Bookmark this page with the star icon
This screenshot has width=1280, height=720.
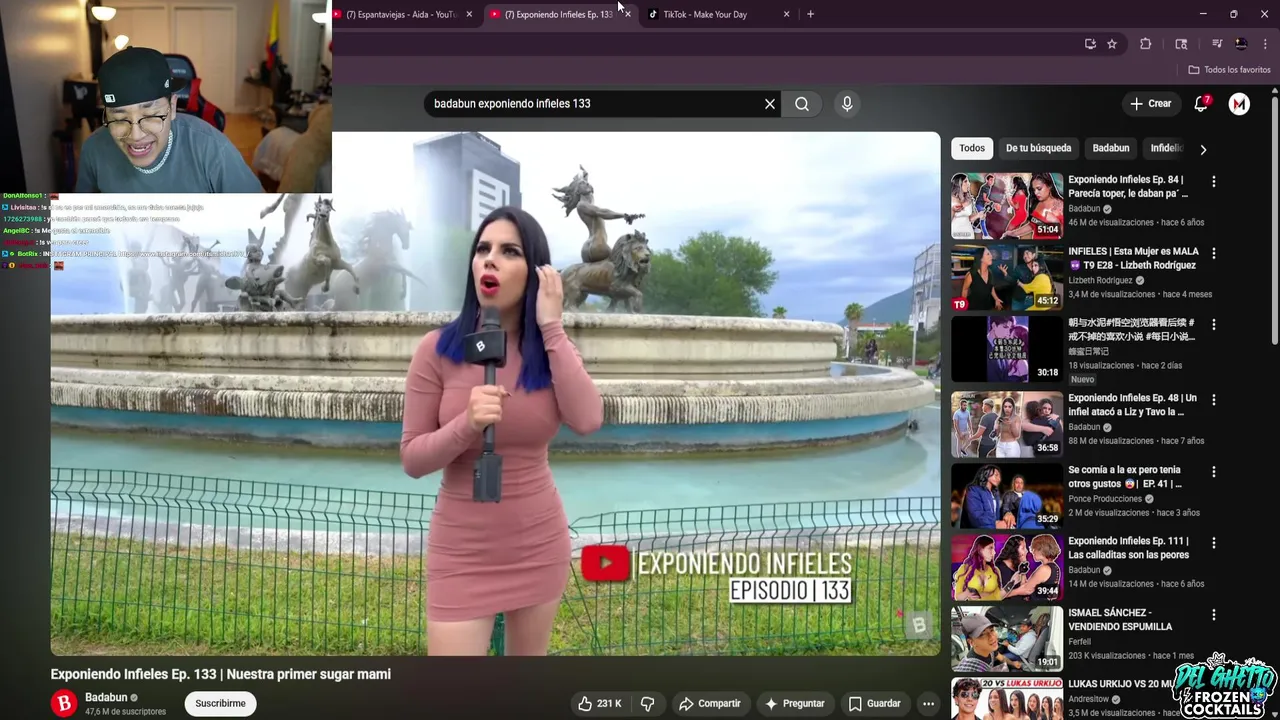point(1112,44)
